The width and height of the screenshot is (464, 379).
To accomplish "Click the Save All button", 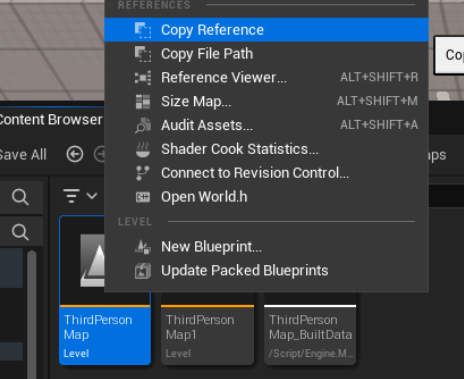I will tap(23, 155).
